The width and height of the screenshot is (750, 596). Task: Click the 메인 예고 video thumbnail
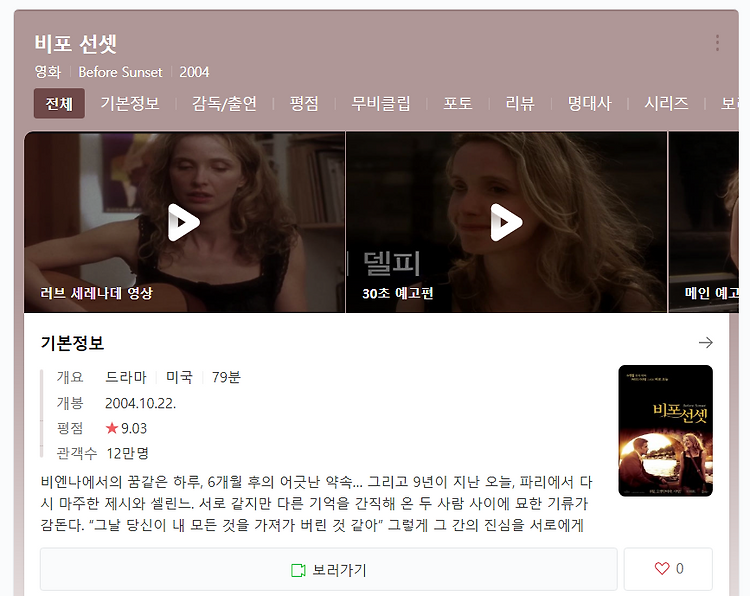pos(703,222)
